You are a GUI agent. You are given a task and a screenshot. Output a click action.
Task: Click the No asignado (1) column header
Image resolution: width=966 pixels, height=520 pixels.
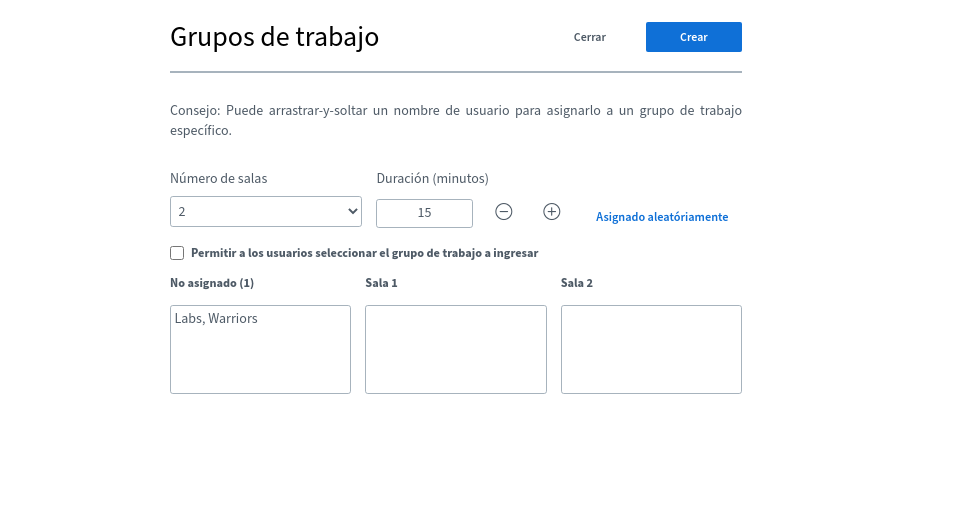[212, 283]
